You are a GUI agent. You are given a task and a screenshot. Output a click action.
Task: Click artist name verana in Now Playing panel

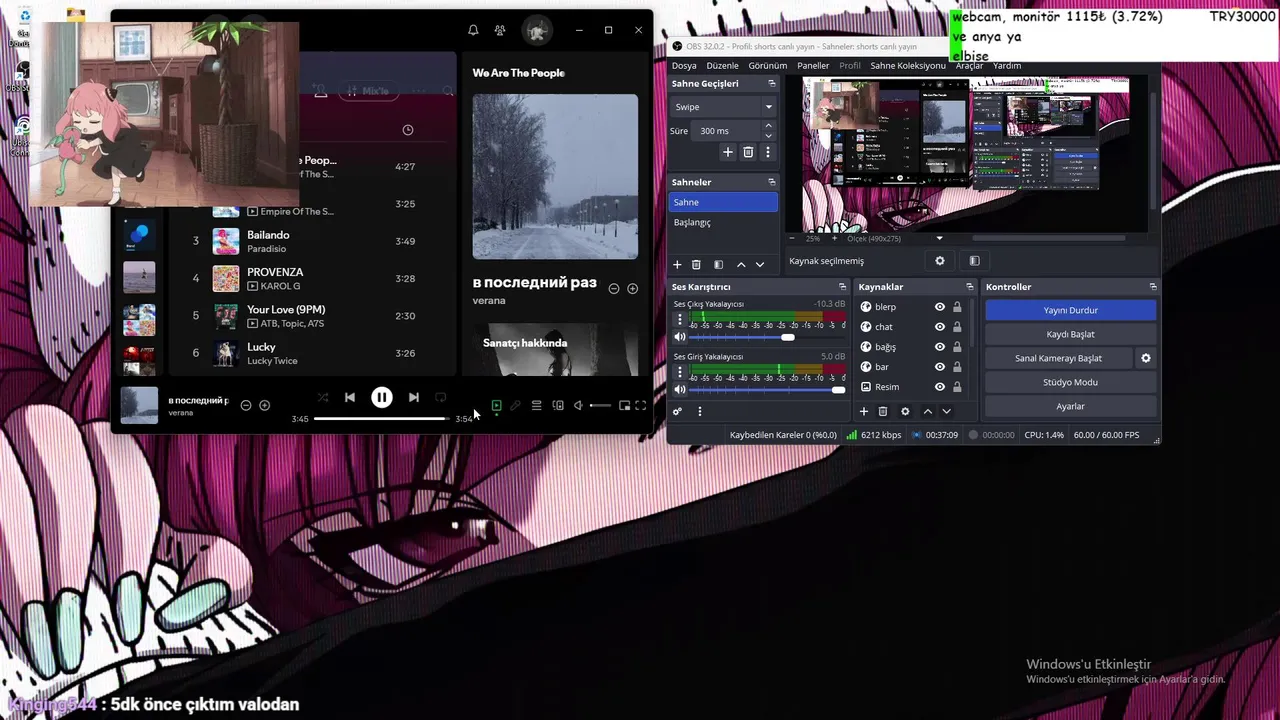click(489, 301)
